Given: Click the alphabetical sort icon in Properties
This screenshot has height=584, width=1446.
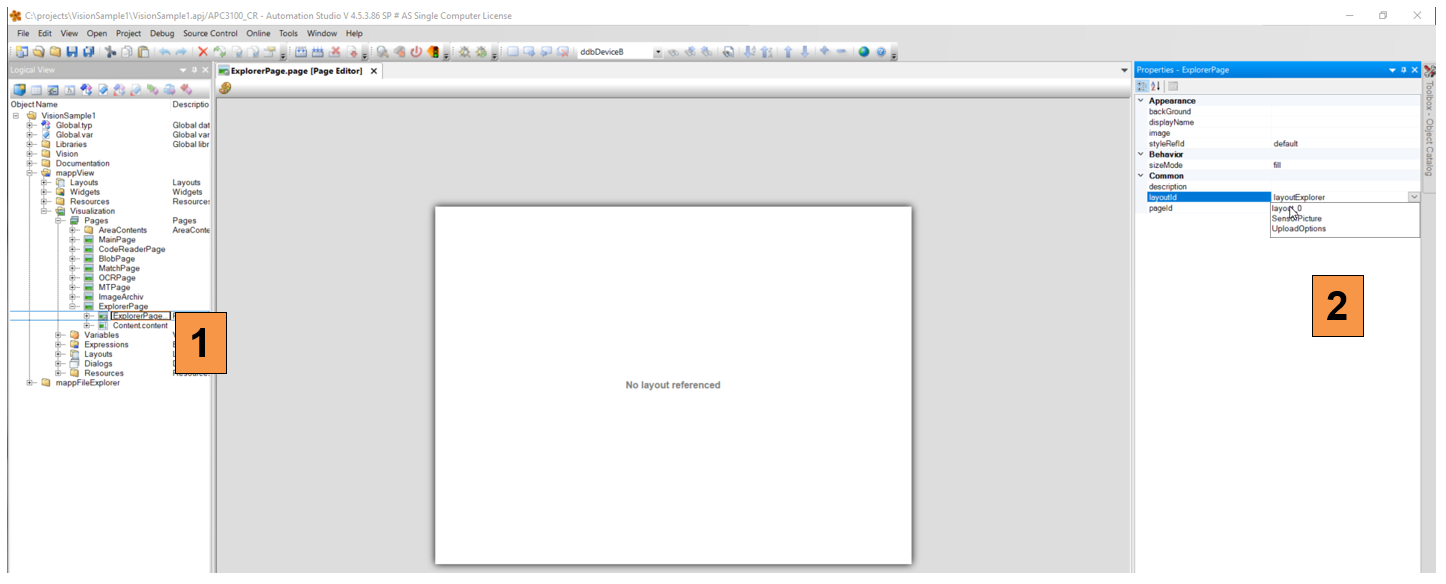Looking at the screenshot, I should coord(1157,86).
